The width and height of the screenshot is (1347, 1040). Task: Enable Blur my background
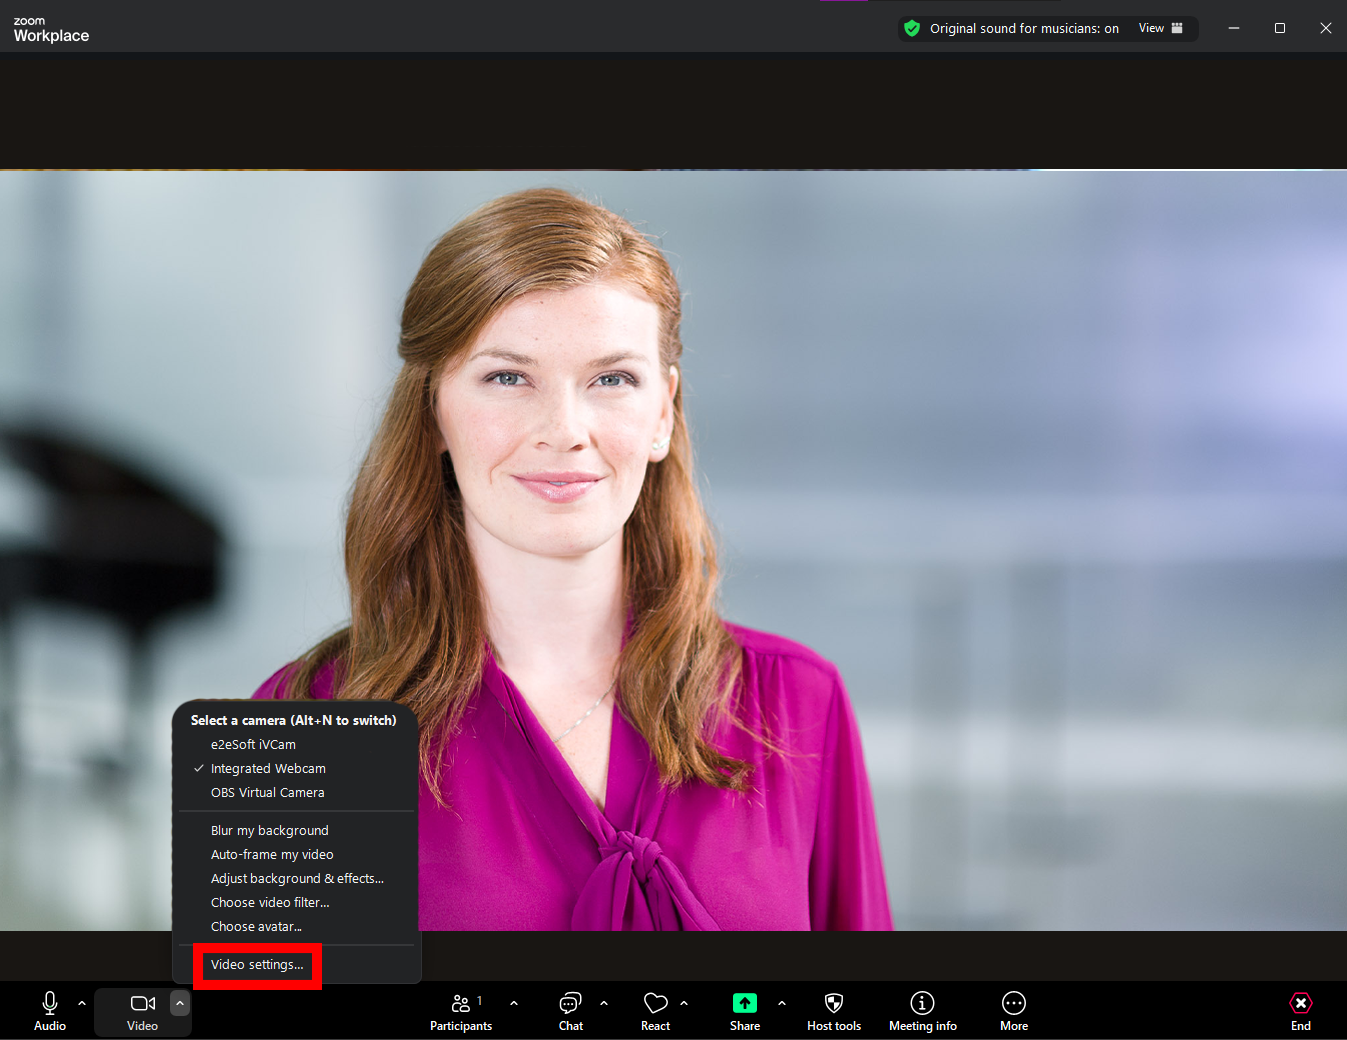(x=269, y=830)
